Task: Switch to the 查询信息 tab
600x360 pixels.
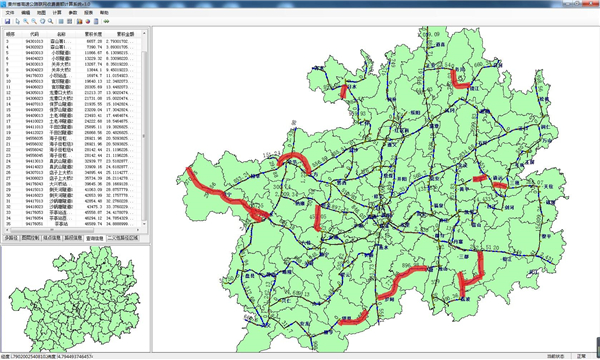Action: click(x=94, y=238)
